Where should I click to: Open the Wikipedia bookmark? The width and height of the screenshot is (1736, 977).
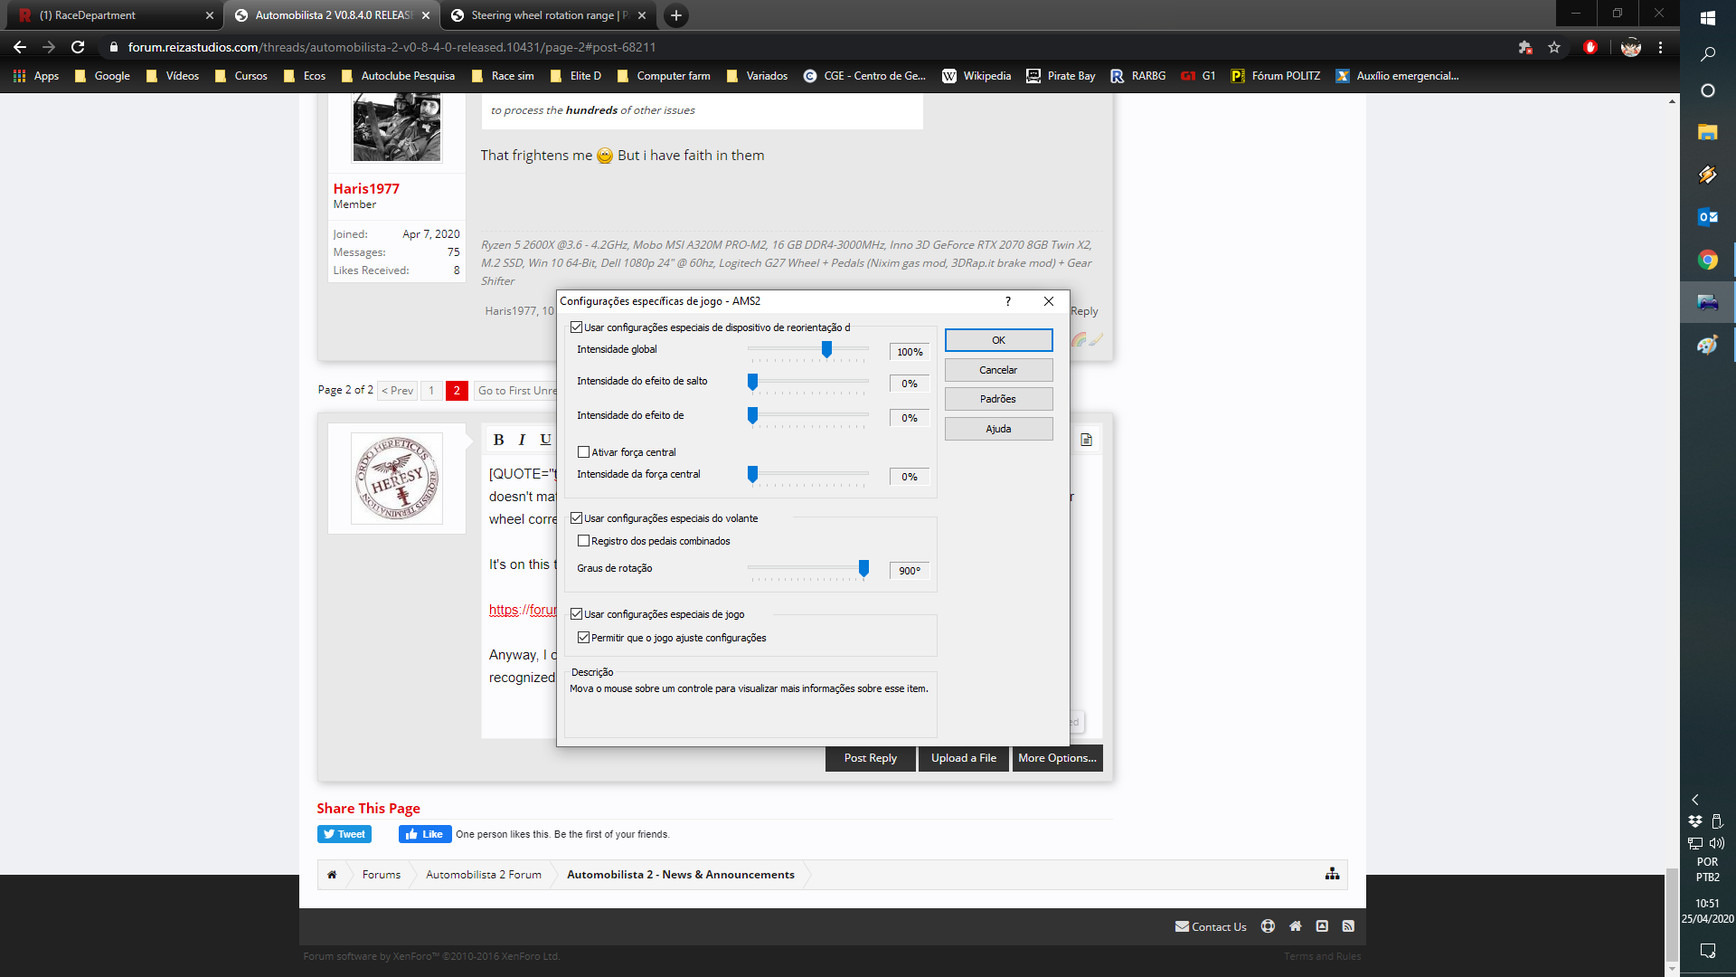pyautogui.click(x=976, y=76)
